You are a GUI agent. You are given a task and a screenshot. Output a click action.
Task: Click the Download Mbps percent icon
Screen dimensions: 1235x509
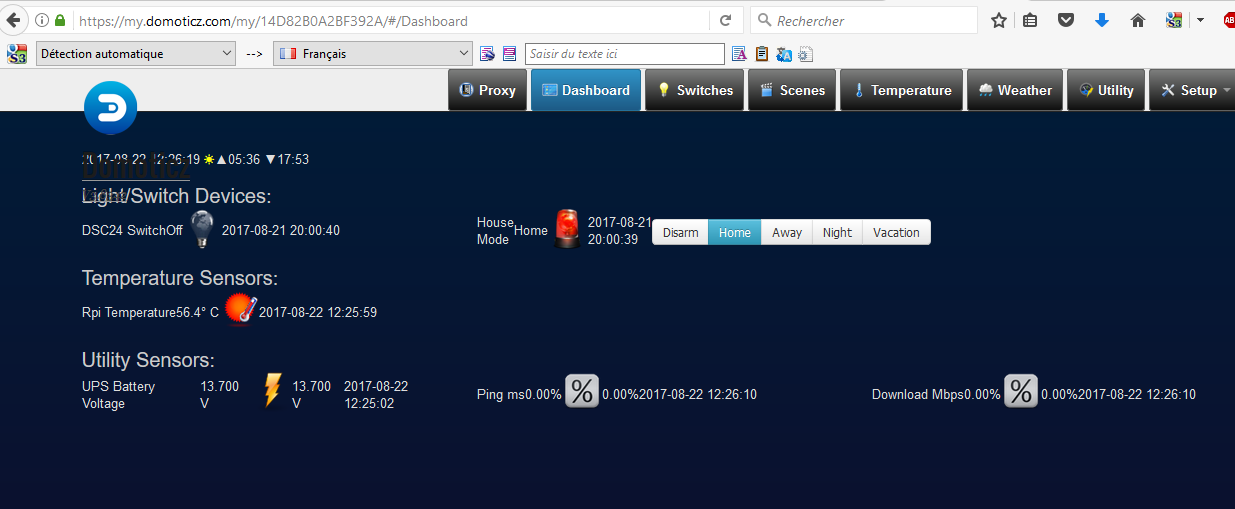coord(1021,391)
